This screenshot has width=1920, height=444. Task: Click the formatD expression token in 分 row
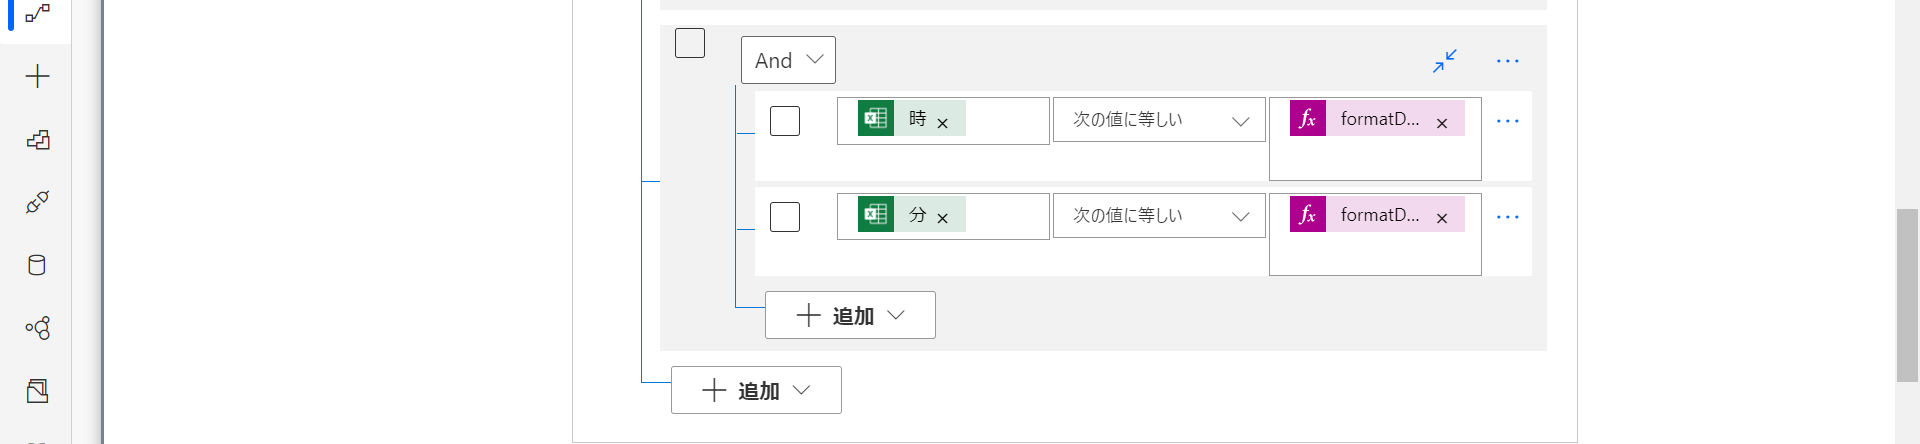tap(1378, 215)
